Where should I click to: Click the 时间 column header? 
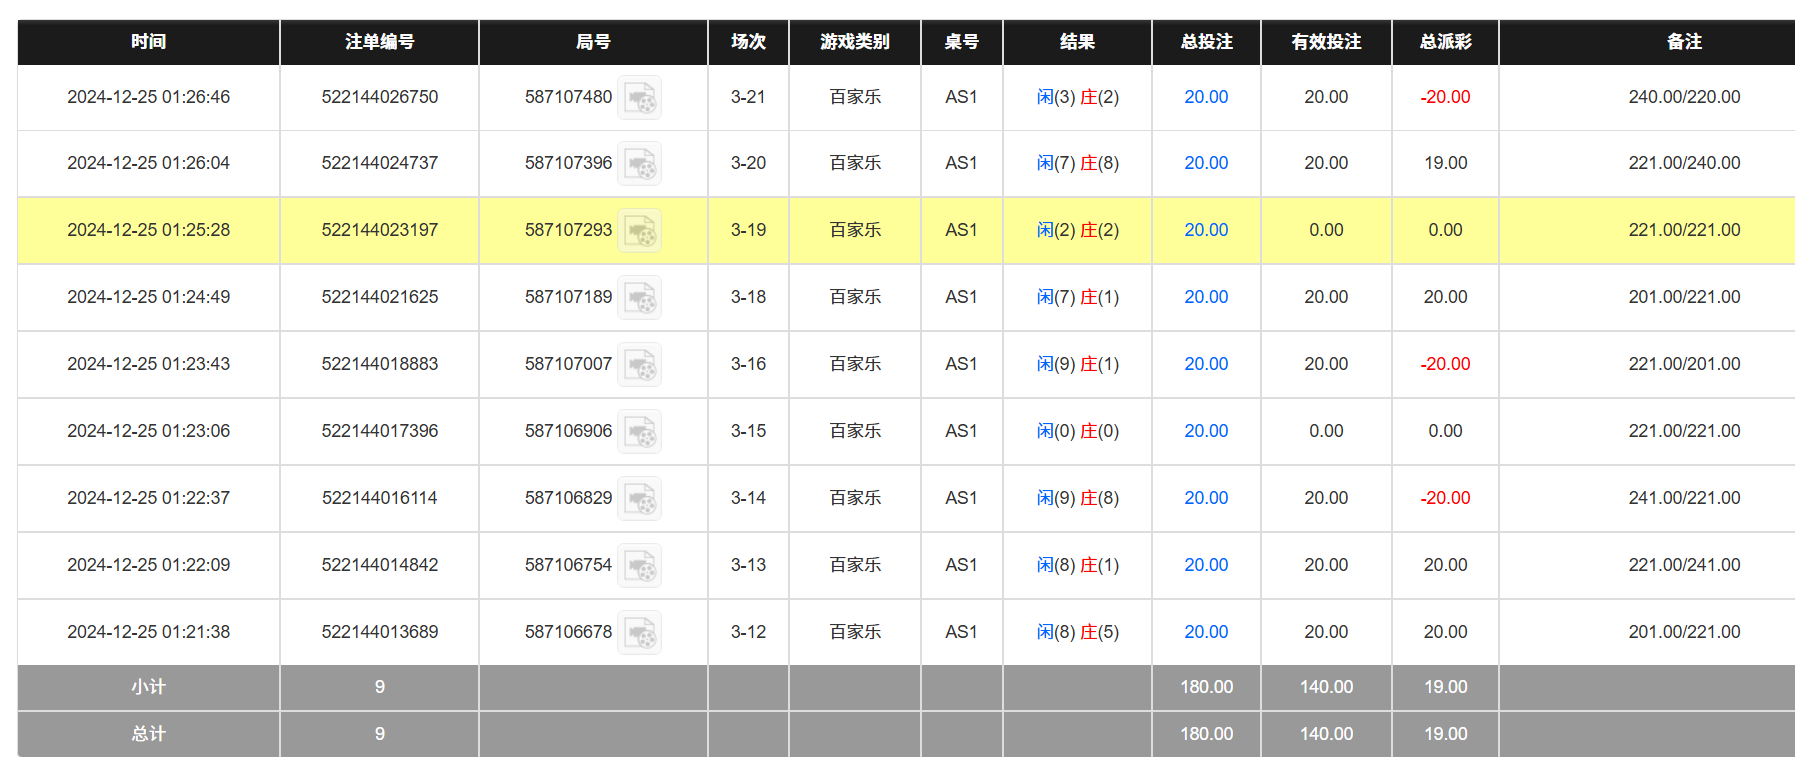[148, 42]
